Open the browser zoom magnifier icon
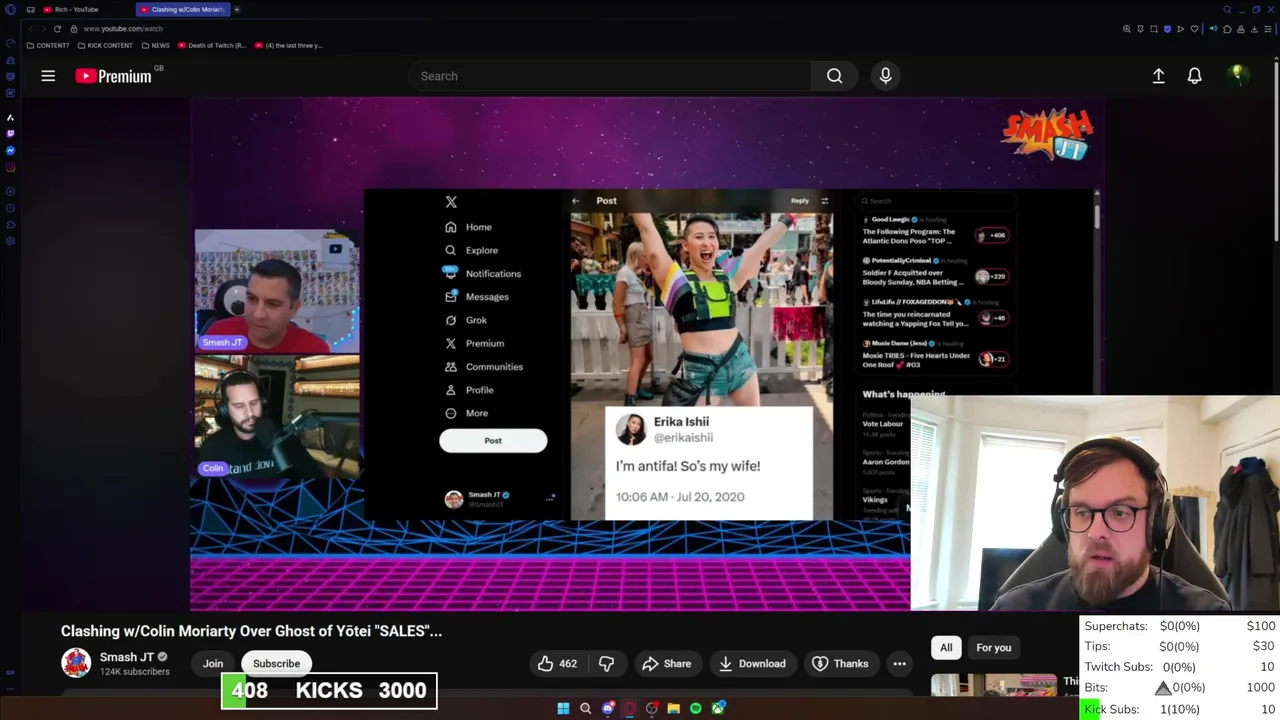 (x=1127, y=29)
